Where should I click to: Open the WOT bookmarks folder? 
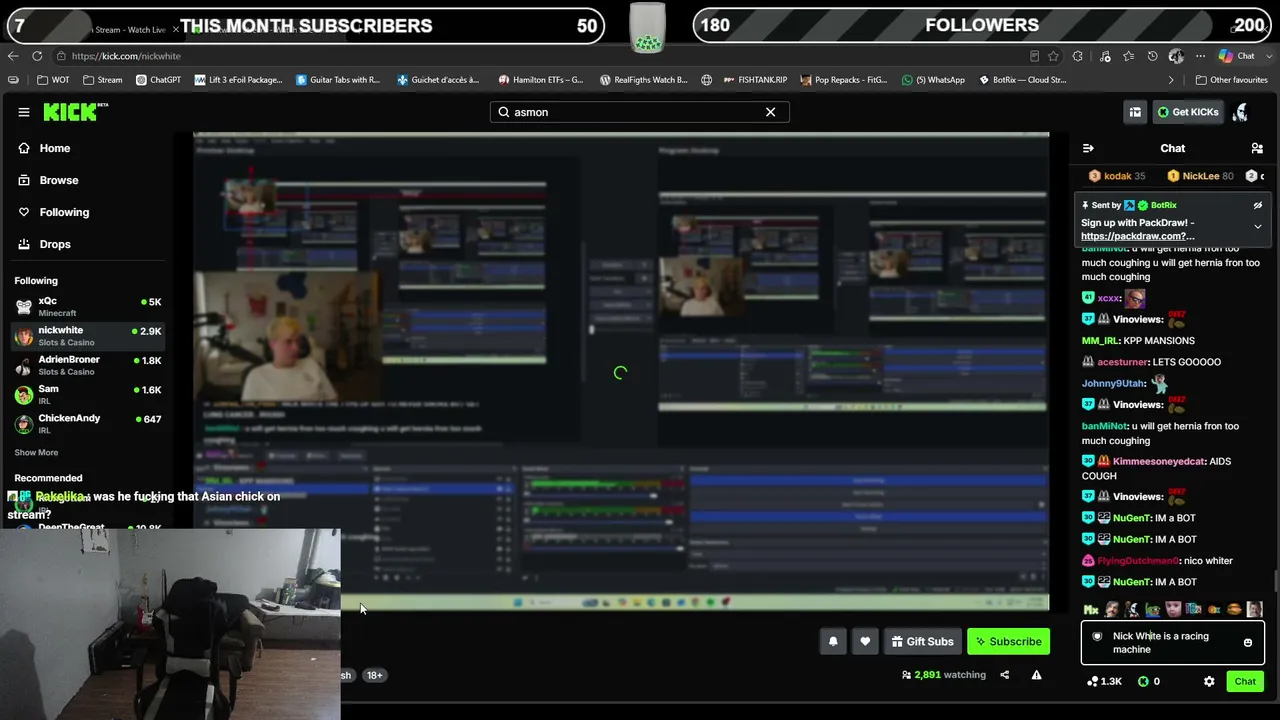point(53,80)
